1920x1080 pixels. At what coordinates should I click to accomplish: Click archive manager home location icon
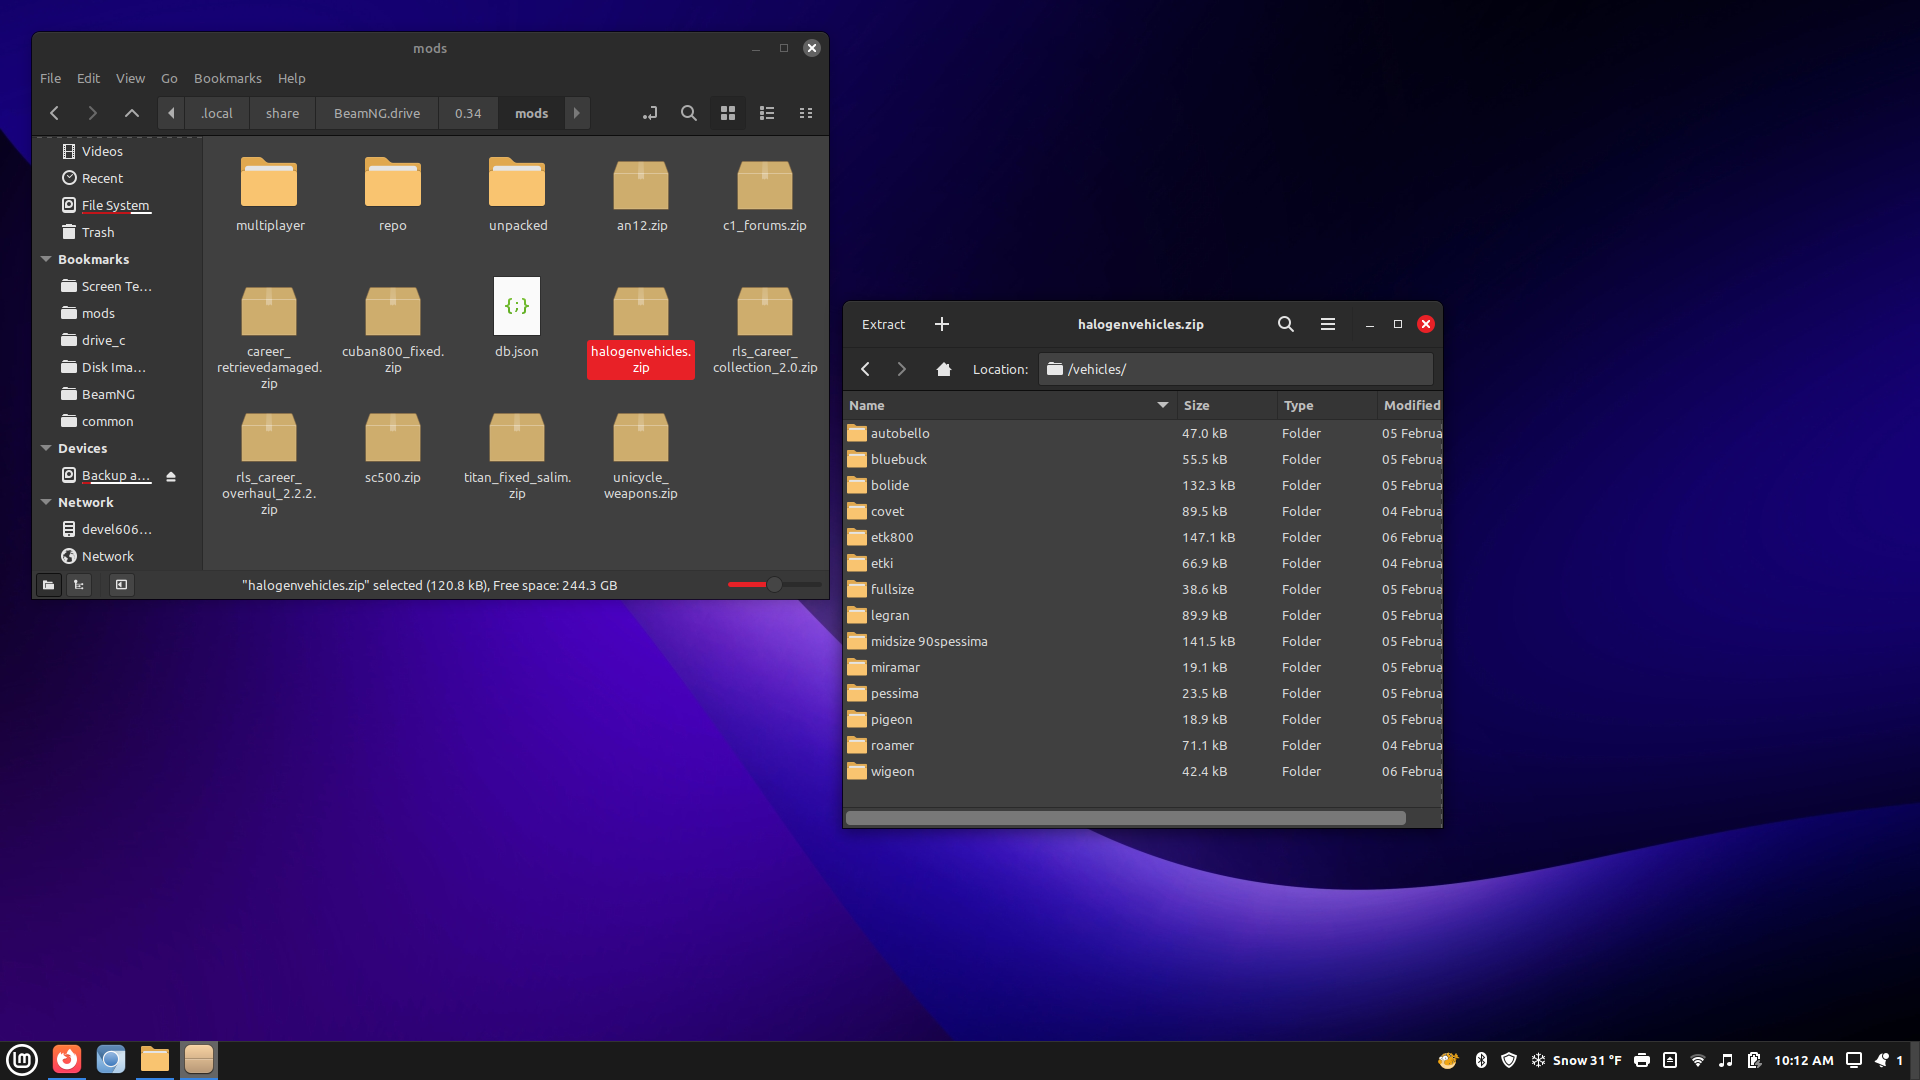pyautogui.click(x=943, y=369)
